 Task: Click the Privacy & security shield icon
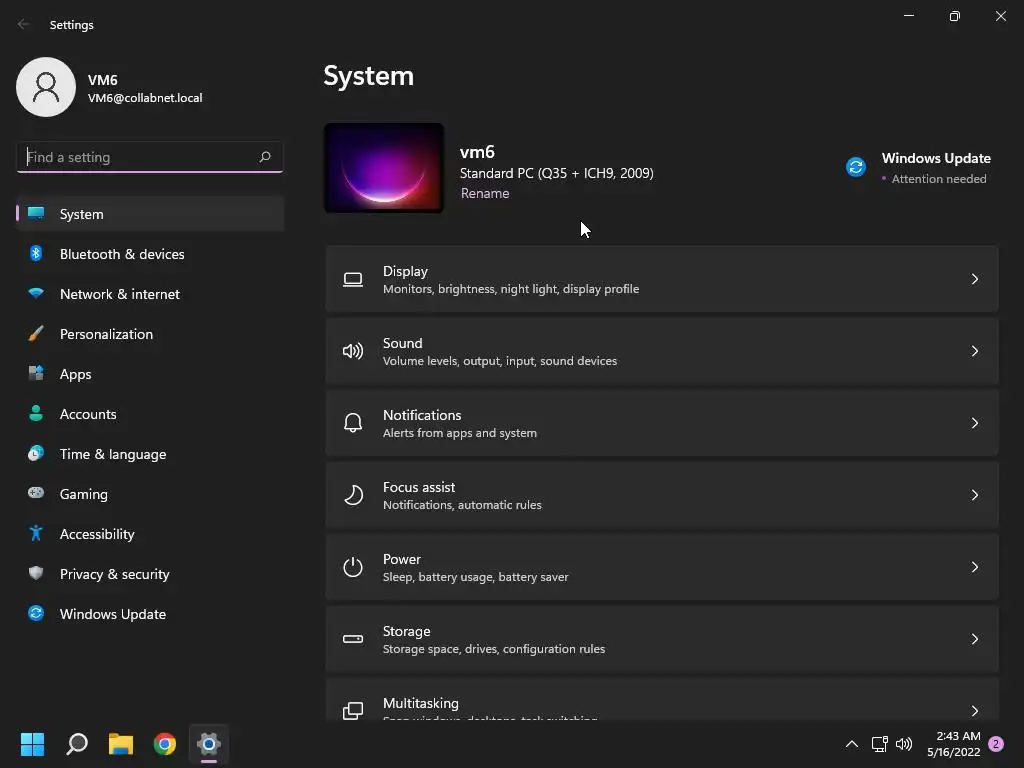pyautogui.click(x=36, y=573)
